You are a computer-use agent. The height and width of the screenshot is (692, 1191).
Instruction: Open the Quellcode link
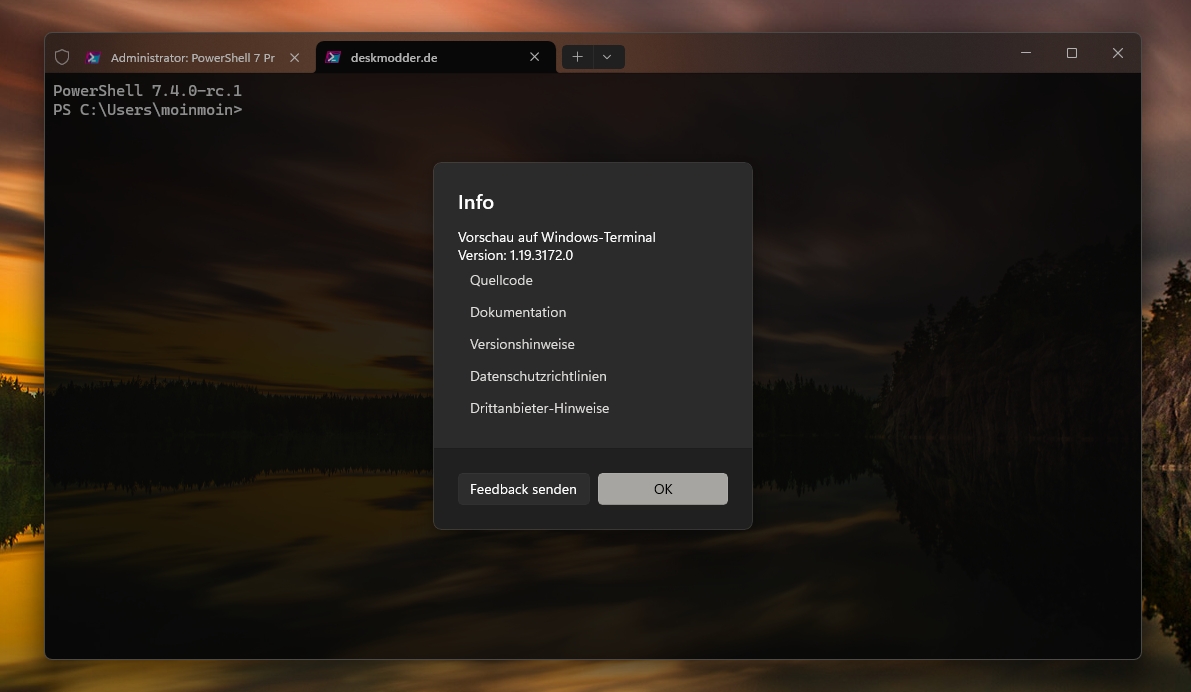(x=501, y=280)
